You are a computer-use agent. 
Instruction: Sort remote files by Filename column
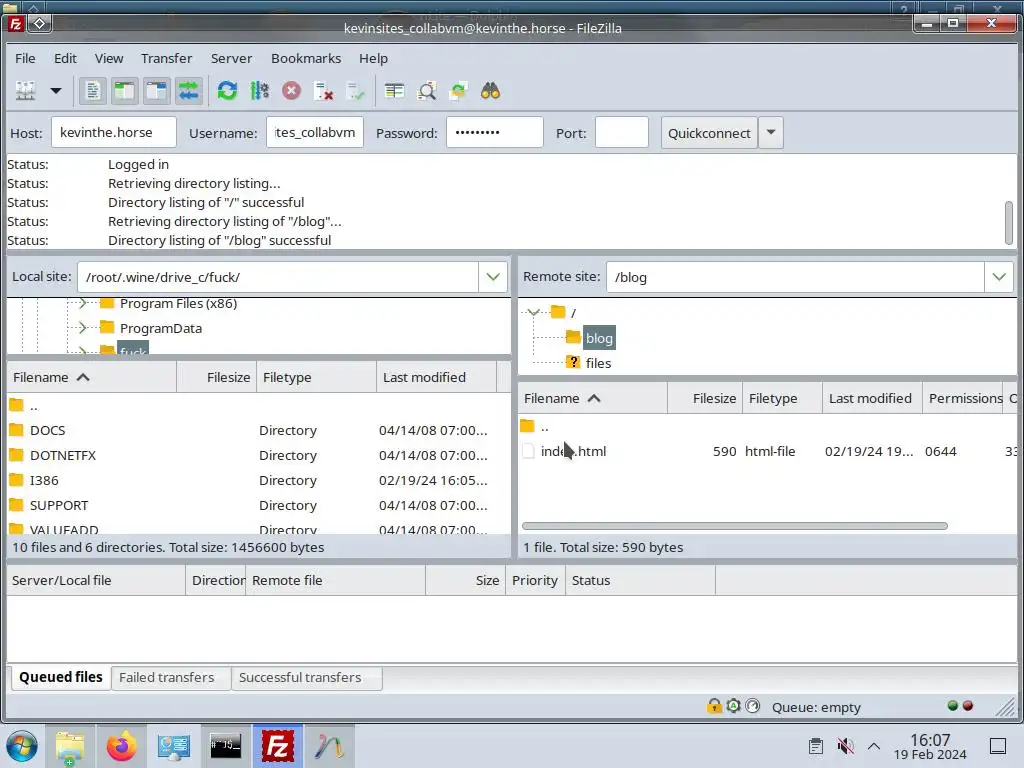click(x=593, y=398)
